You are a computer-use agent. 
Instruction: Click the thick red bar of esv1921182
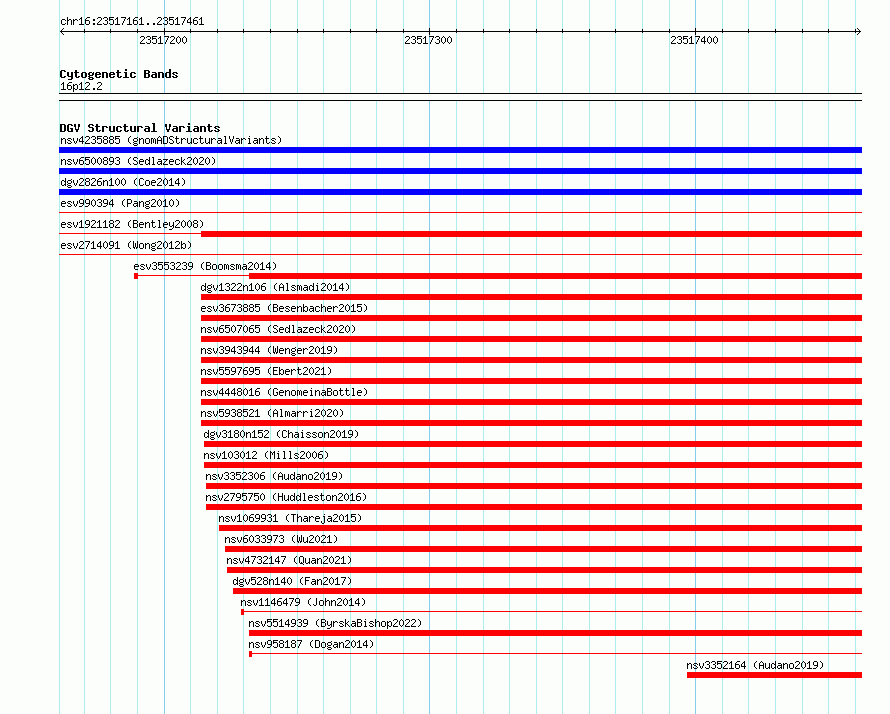(x=531, y=234)
